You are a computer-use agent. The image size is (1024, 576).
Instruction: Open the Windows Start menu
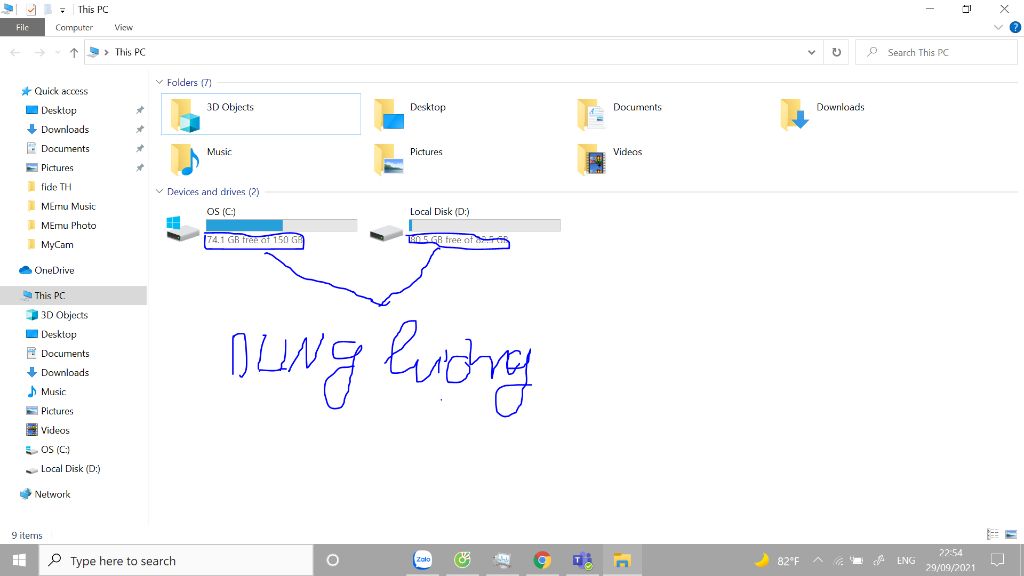click(19, 560)
